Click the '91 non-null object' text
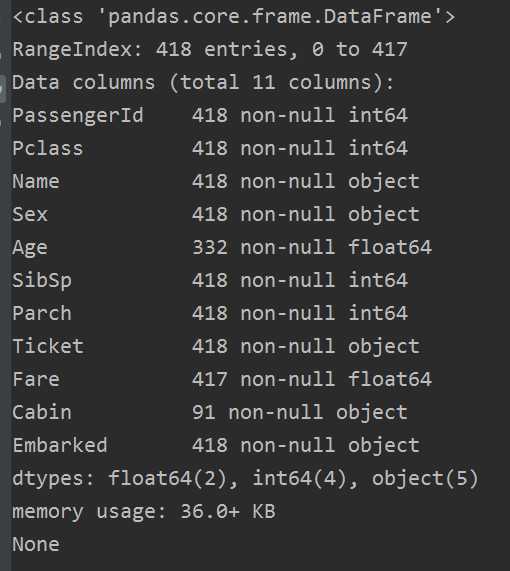 (x=300, y=413)
